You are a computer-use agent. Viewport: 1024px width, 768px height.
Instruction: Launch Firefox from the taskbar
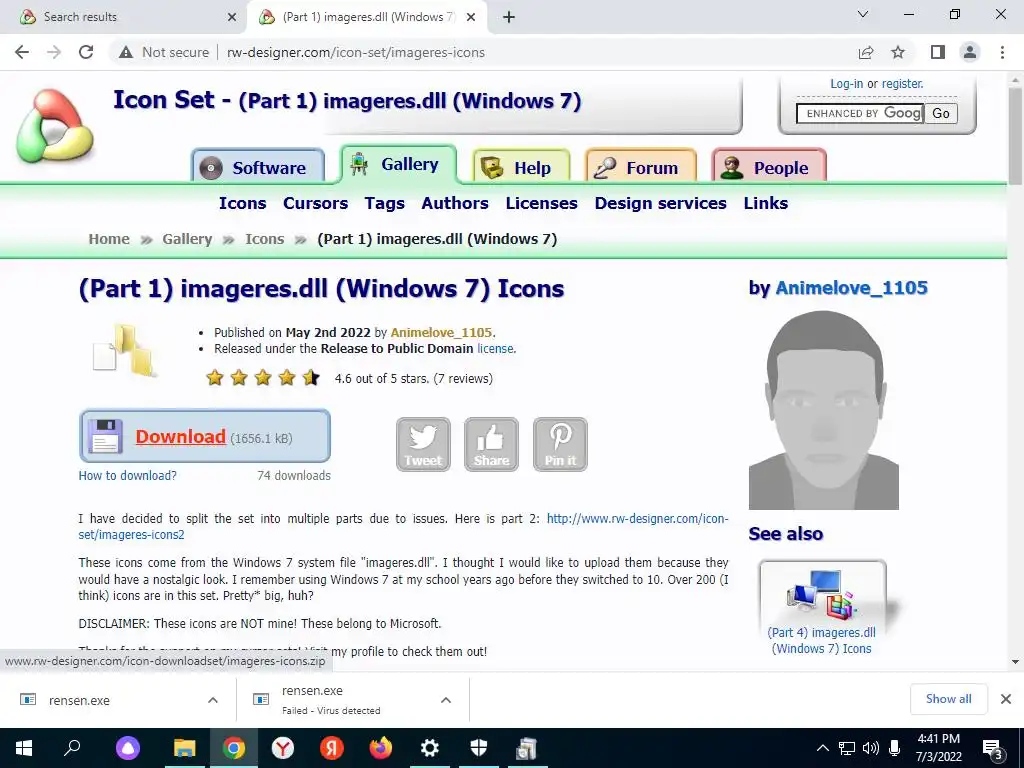pyautogui.click(x=381, y=748)
